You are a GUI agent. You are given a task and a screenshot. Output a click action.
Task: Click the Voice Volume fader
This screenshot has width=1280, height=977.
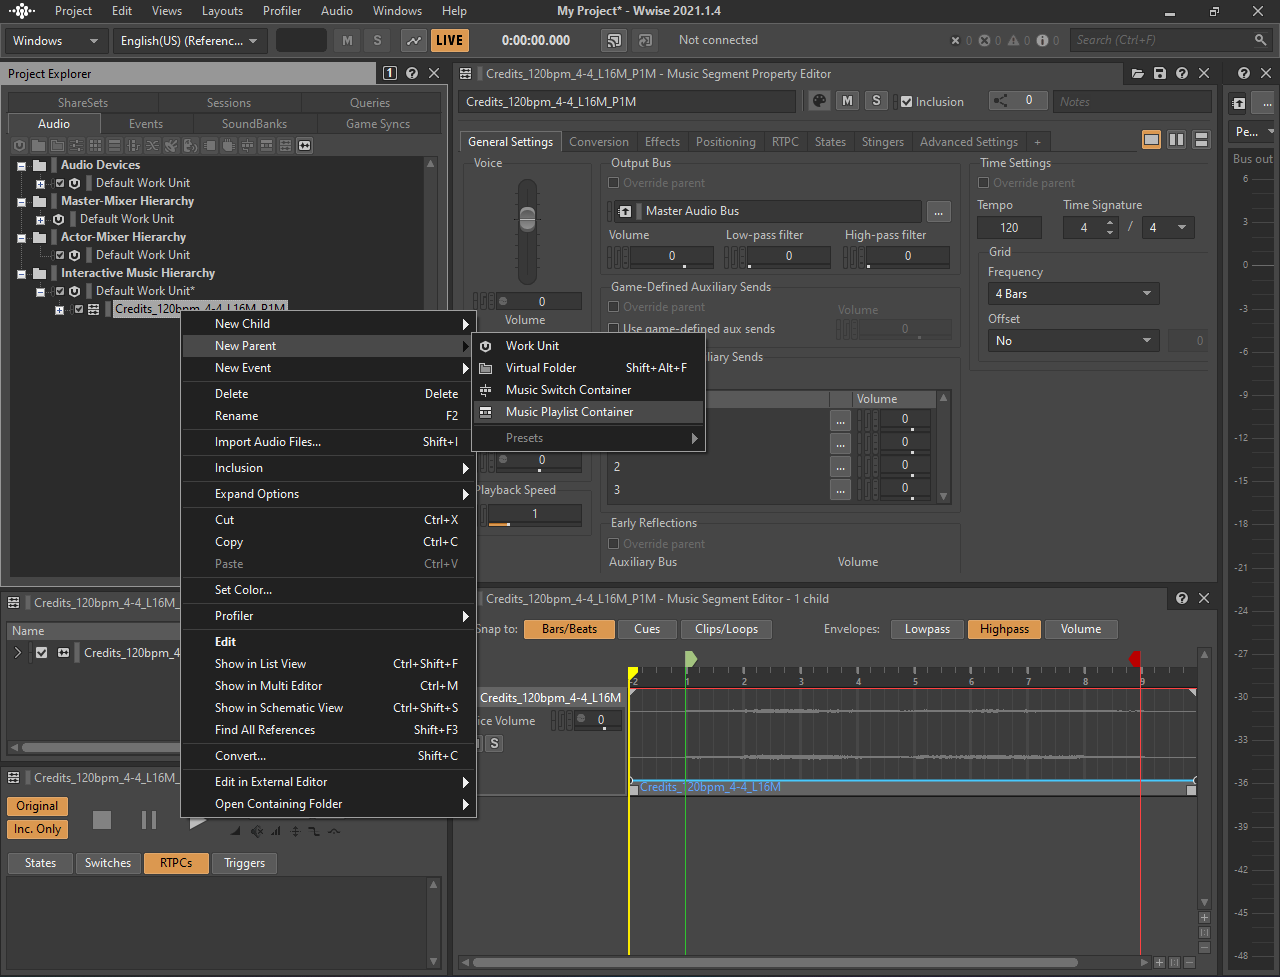(527, 220)
